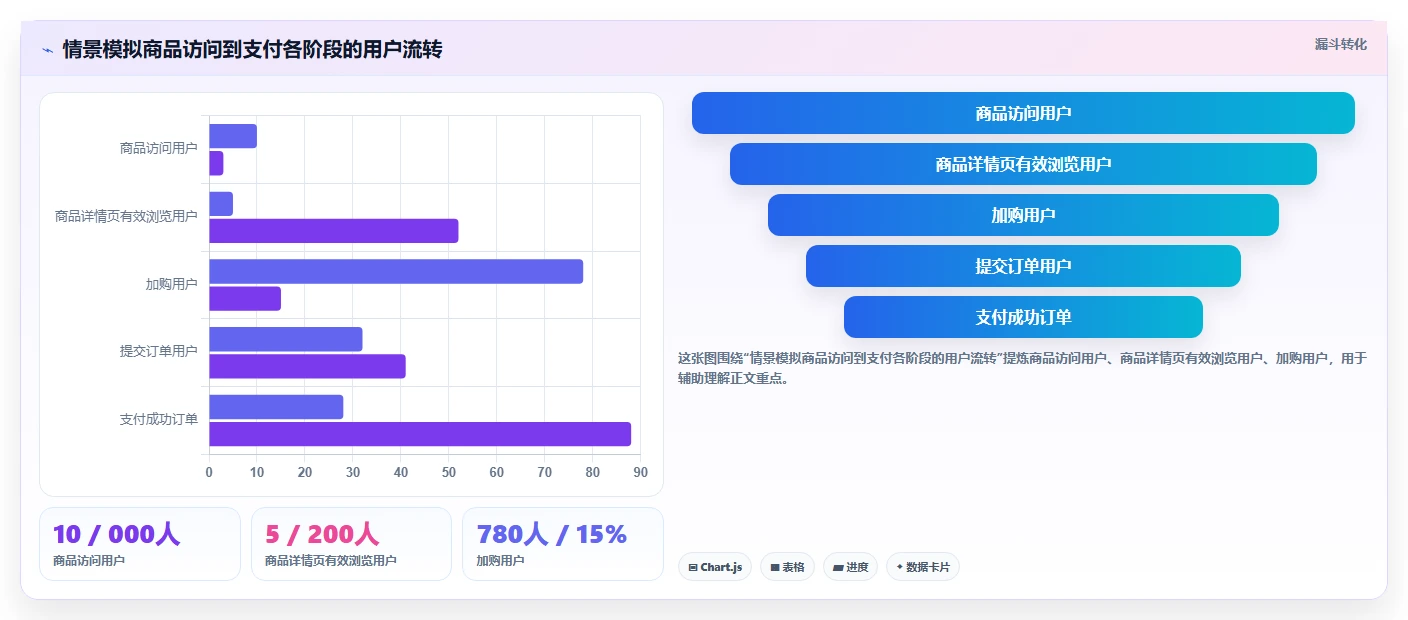This screenshot has height=620, width=1408.
Task: Click the purple bar for 加购用户
Action: 245,298
